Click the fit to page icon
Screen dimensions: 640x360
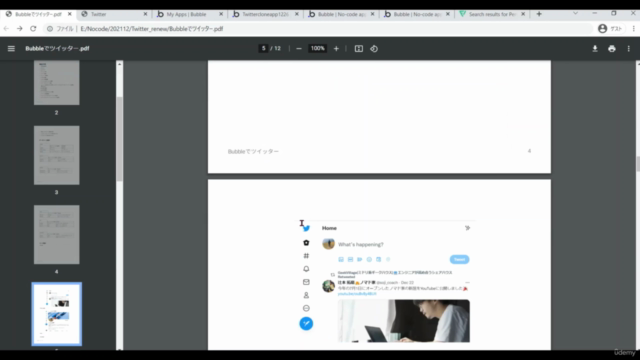point(359,49)
